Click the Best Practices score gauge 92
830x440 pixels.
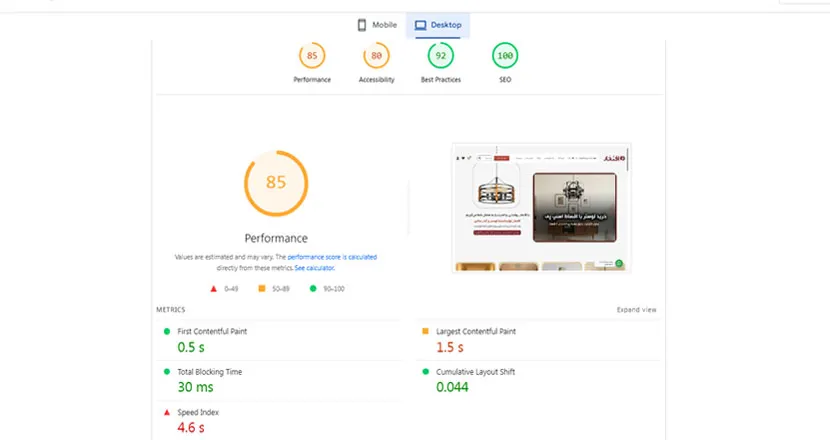point(441,56)
